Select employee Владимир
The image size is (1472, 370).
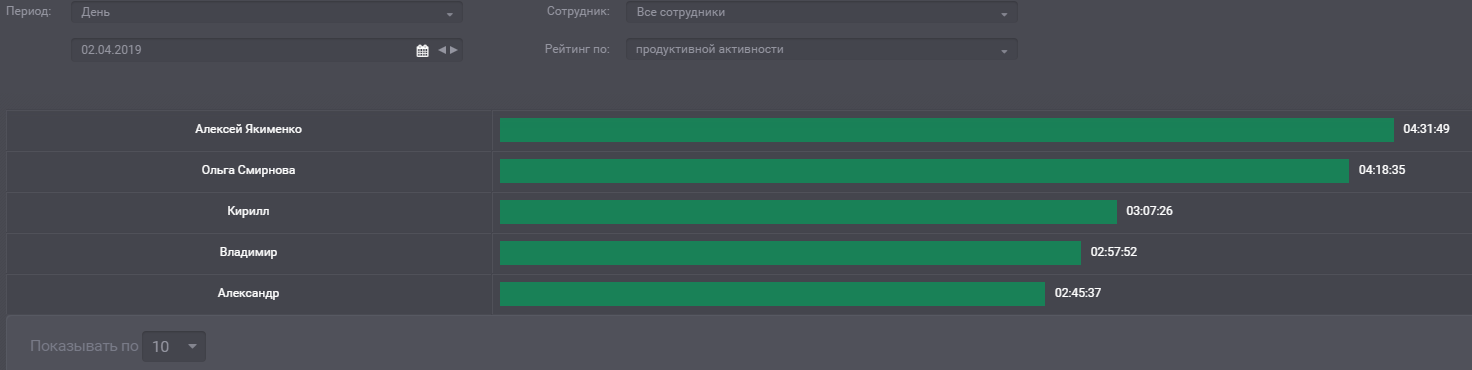pos(249,252)
